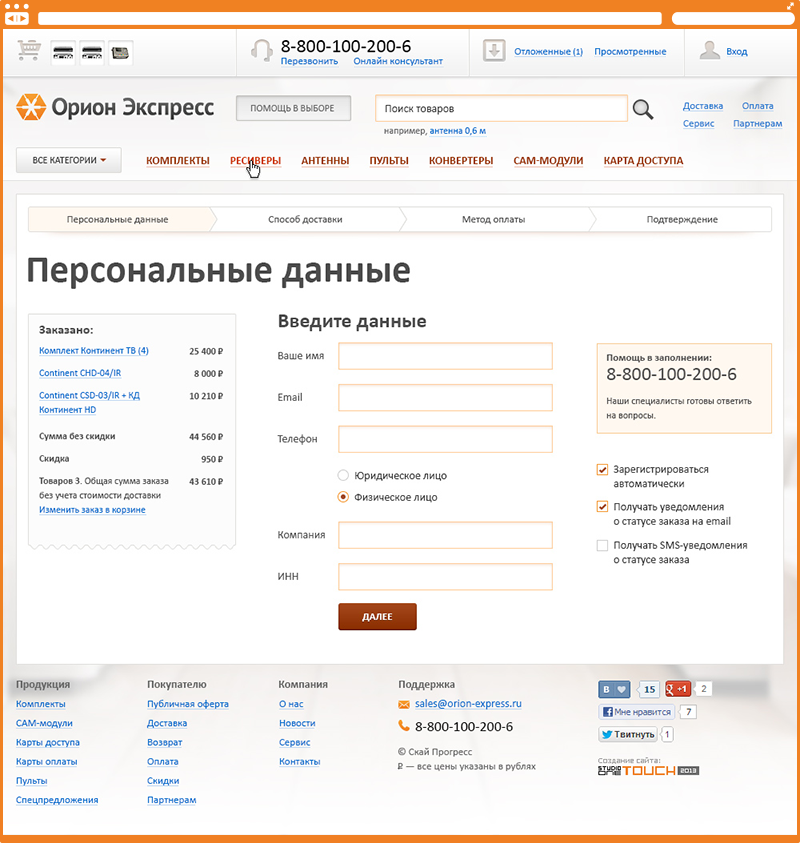800x843 pixels.
Task: Click the 'Ваше имя' input field
Action: pyautogui.click(x=445, y=356)
